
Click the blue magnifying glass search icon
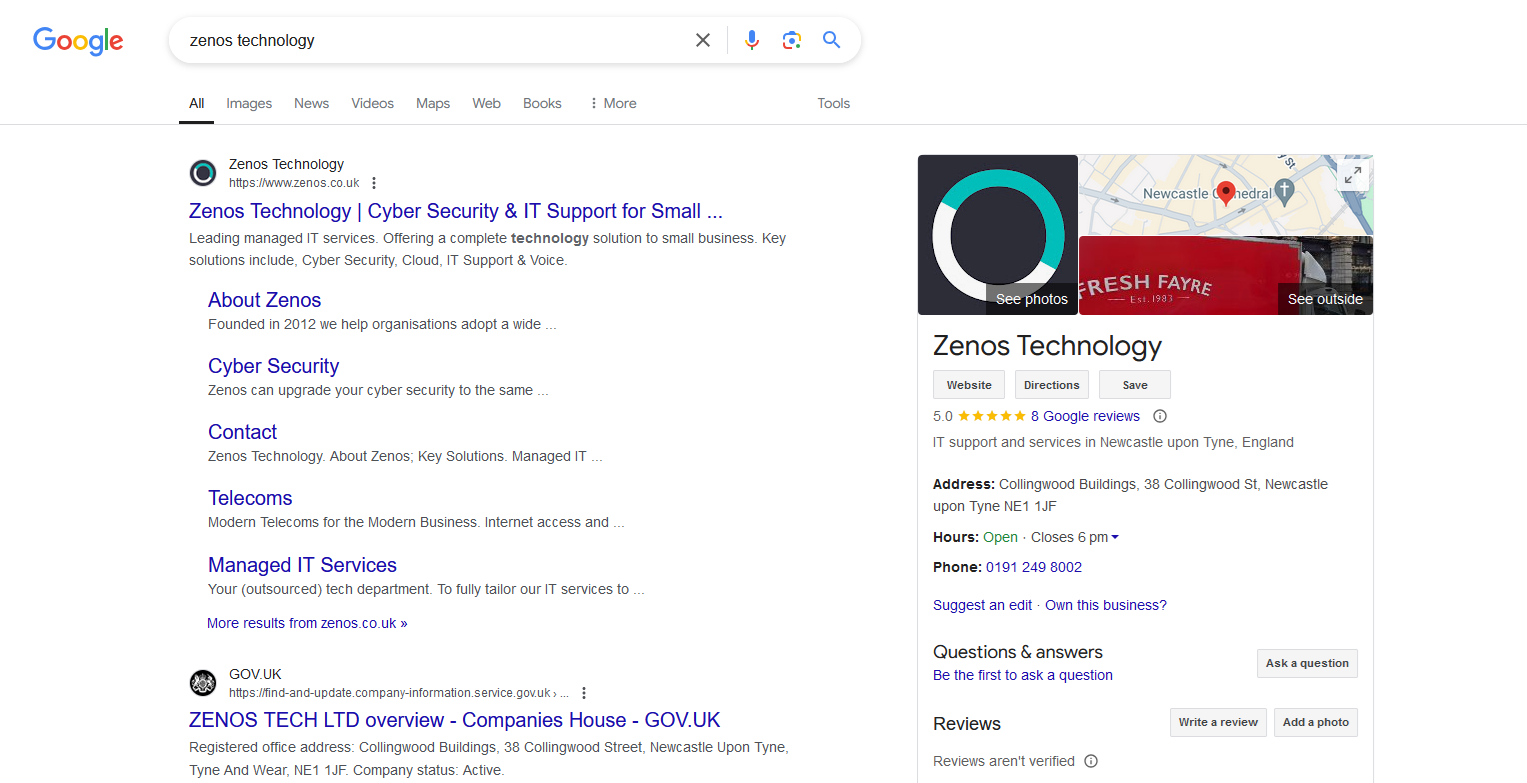click(831, 40)
